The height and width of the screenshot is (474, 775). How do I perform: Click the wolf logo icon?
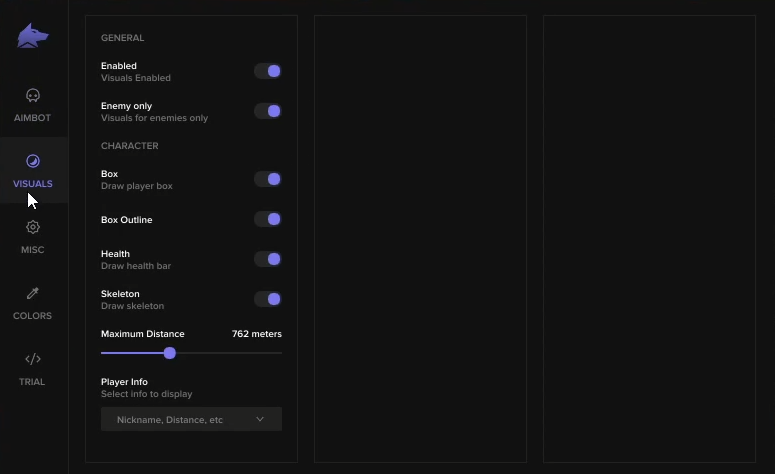(x=32, y=37)
